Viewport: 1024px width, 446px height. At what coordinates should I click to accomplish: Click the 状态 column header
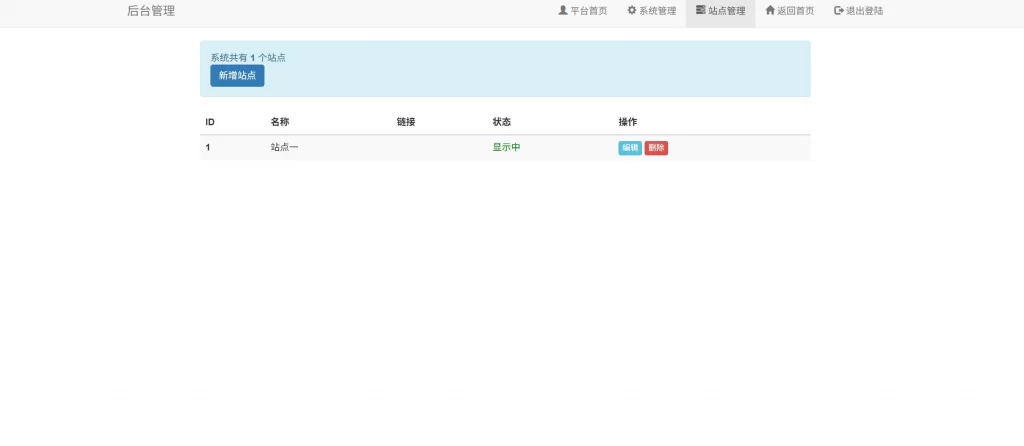(x=502, y=122)
